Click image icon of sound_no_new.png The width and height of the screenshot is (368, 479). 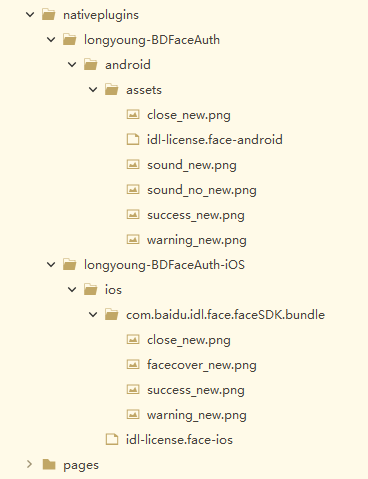[133, 190]
